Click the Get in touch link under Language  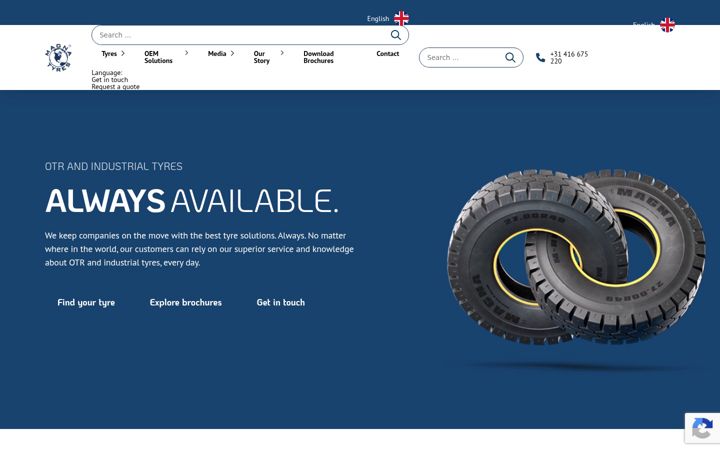109,79
